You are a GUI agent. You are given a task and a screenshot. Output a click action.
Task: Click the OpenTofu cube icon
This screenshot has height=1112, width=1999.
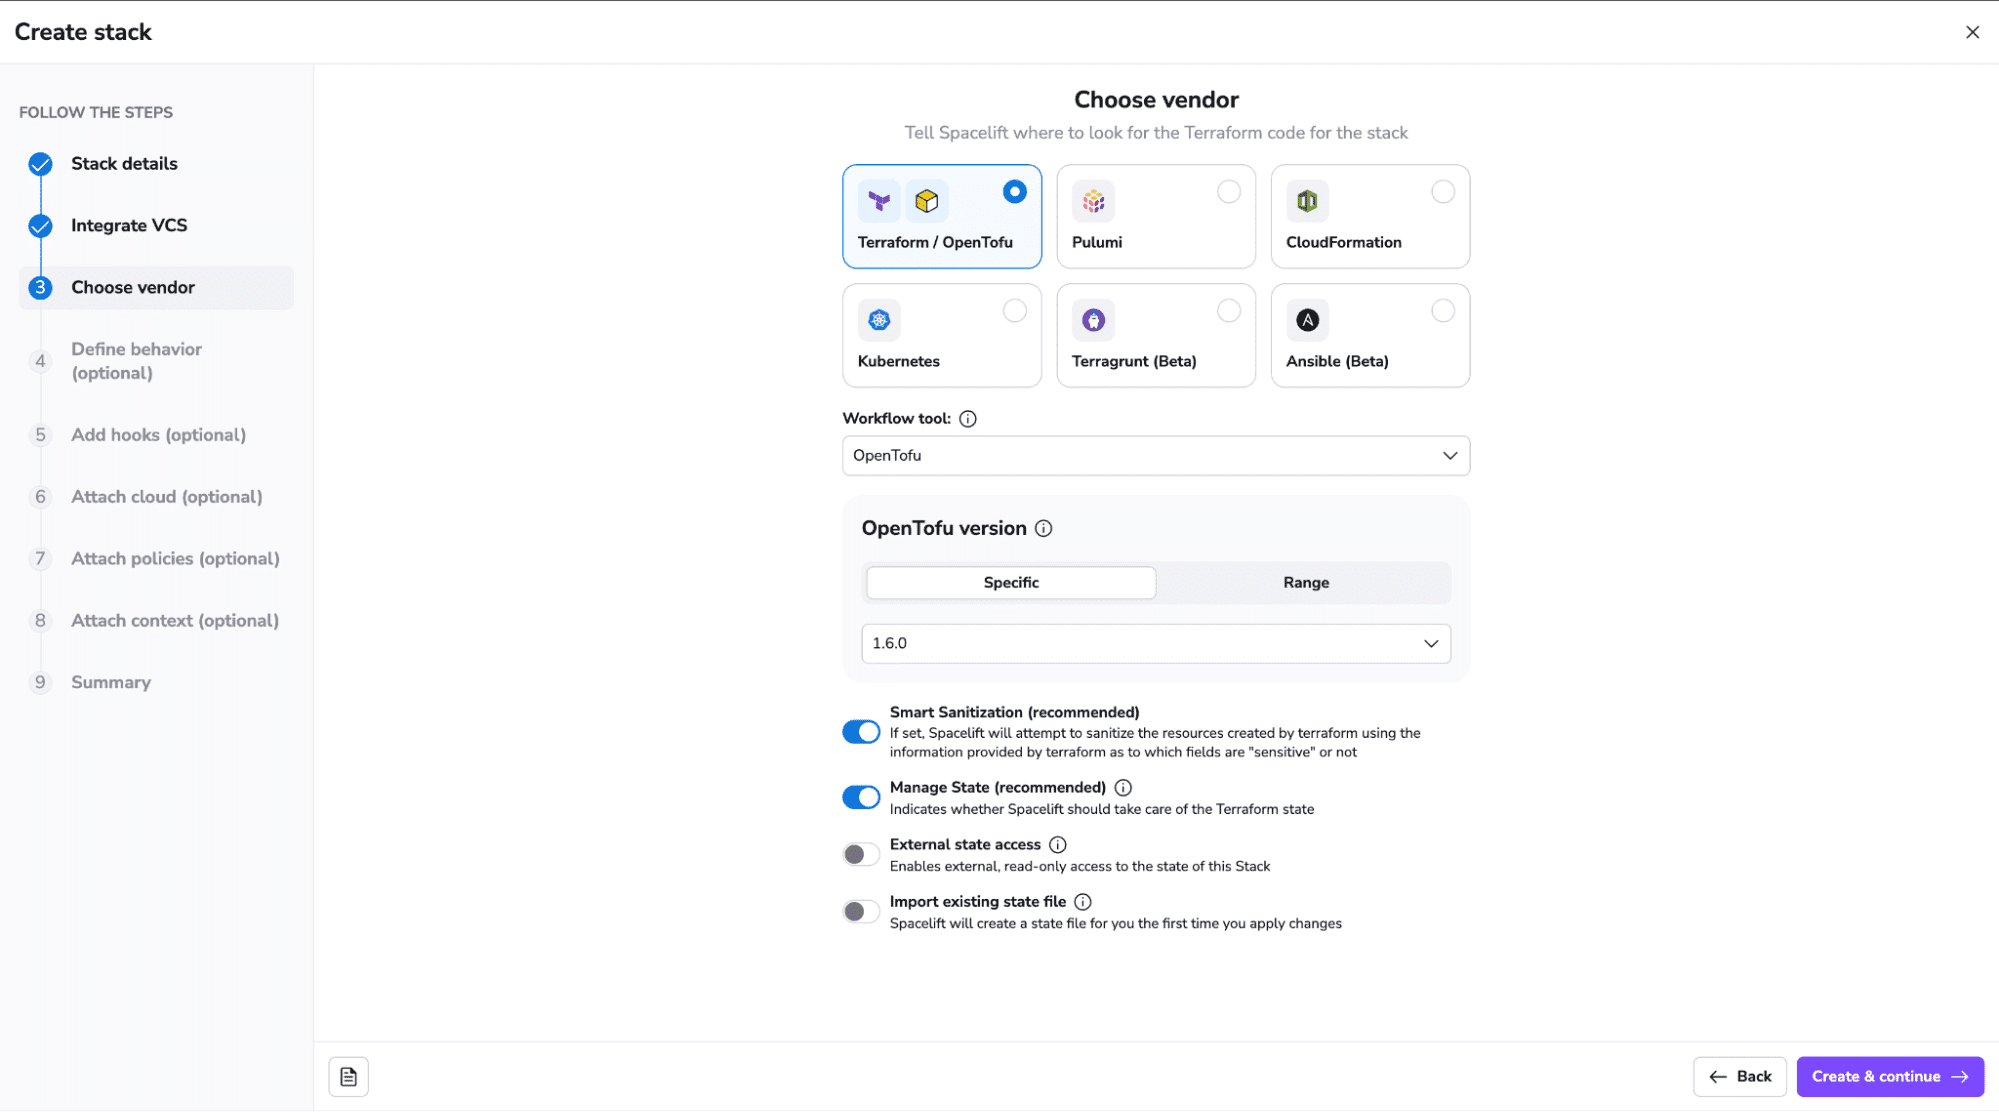pyautogui.click(x=927, y=201)
